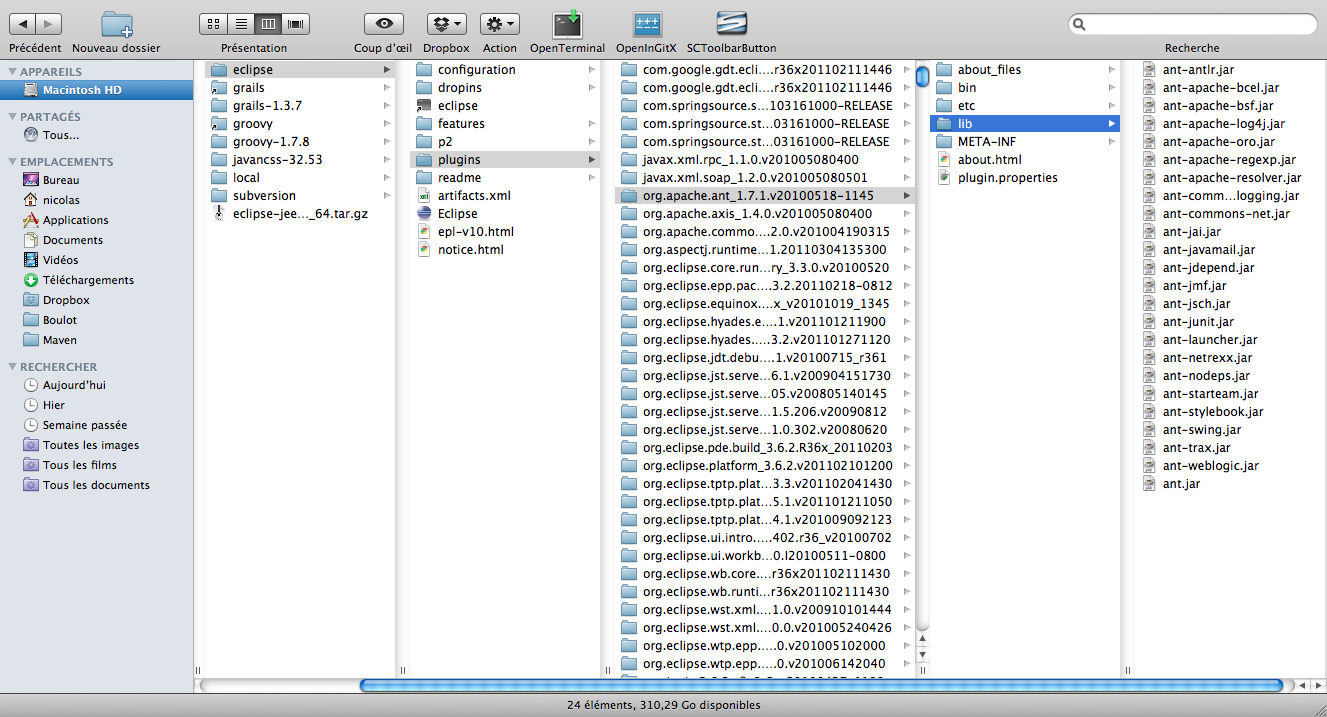1327x717 pixels.
Task: Switch to icon view mode
Action: (213, 23)
